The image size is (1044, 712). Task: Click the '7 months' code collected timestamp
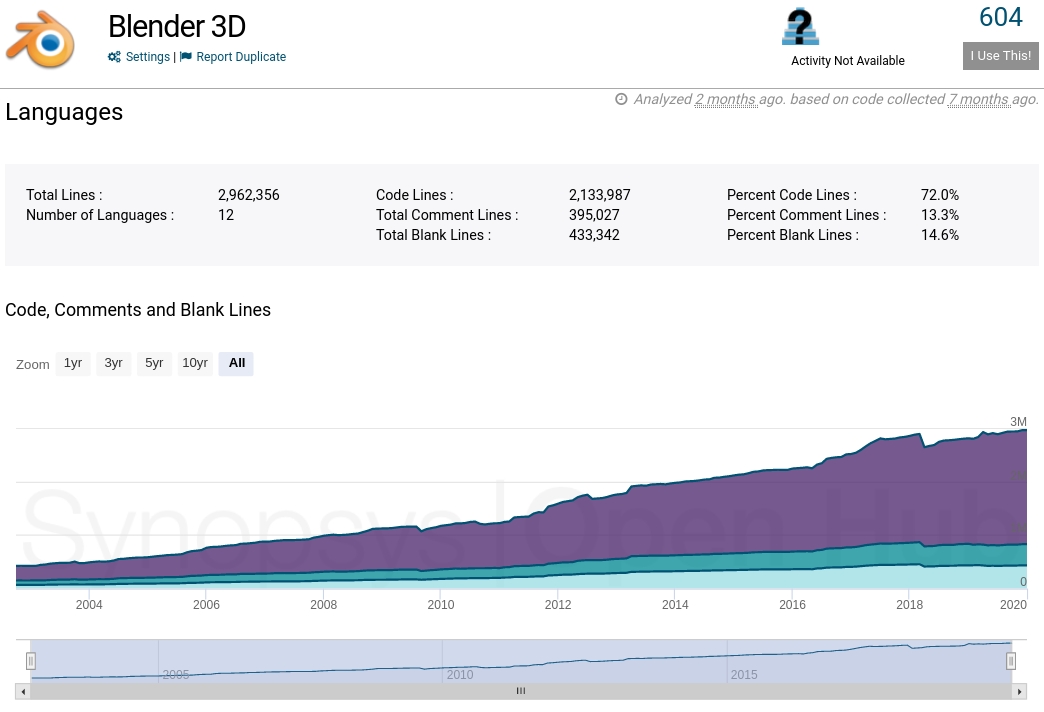coord(979,99)
